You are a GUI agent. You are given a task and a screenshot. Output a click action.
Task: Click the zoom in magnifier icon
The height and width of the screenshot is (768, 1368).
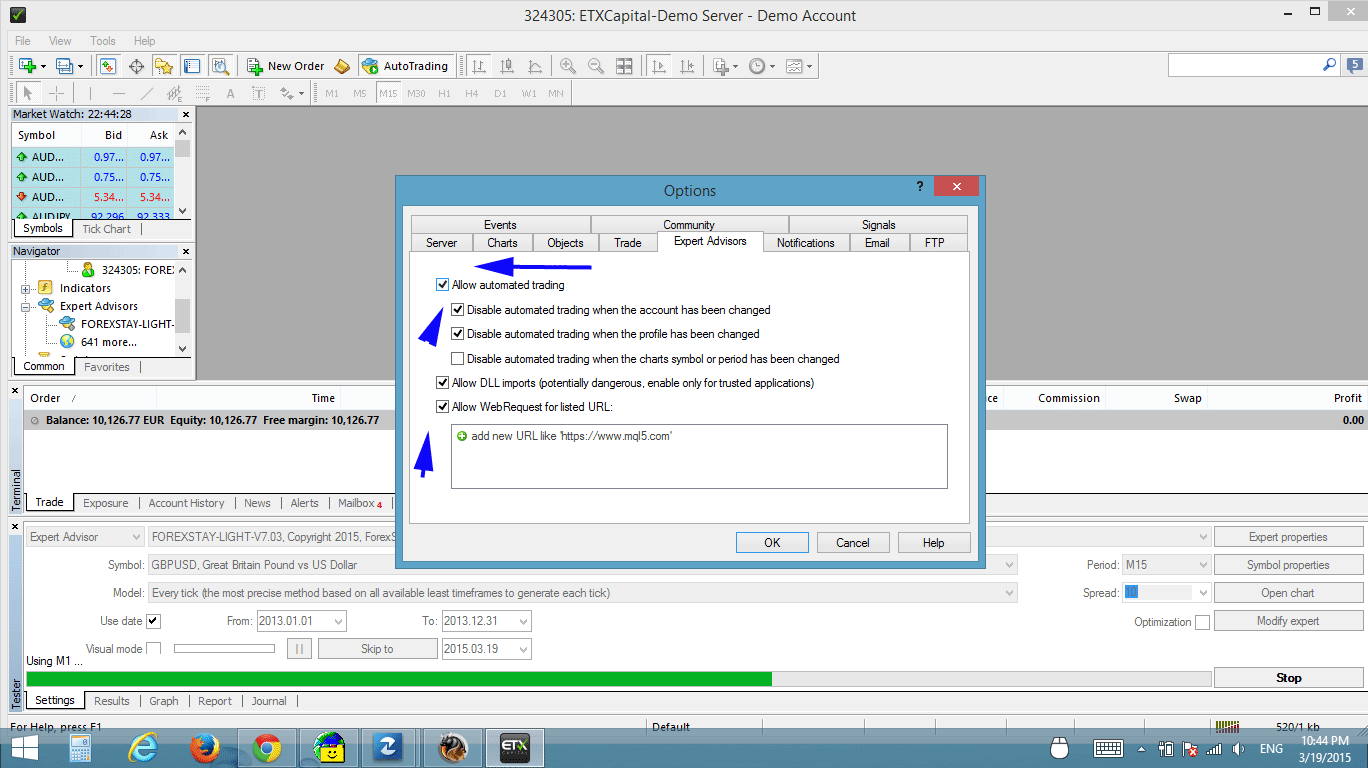pos(568,66)
